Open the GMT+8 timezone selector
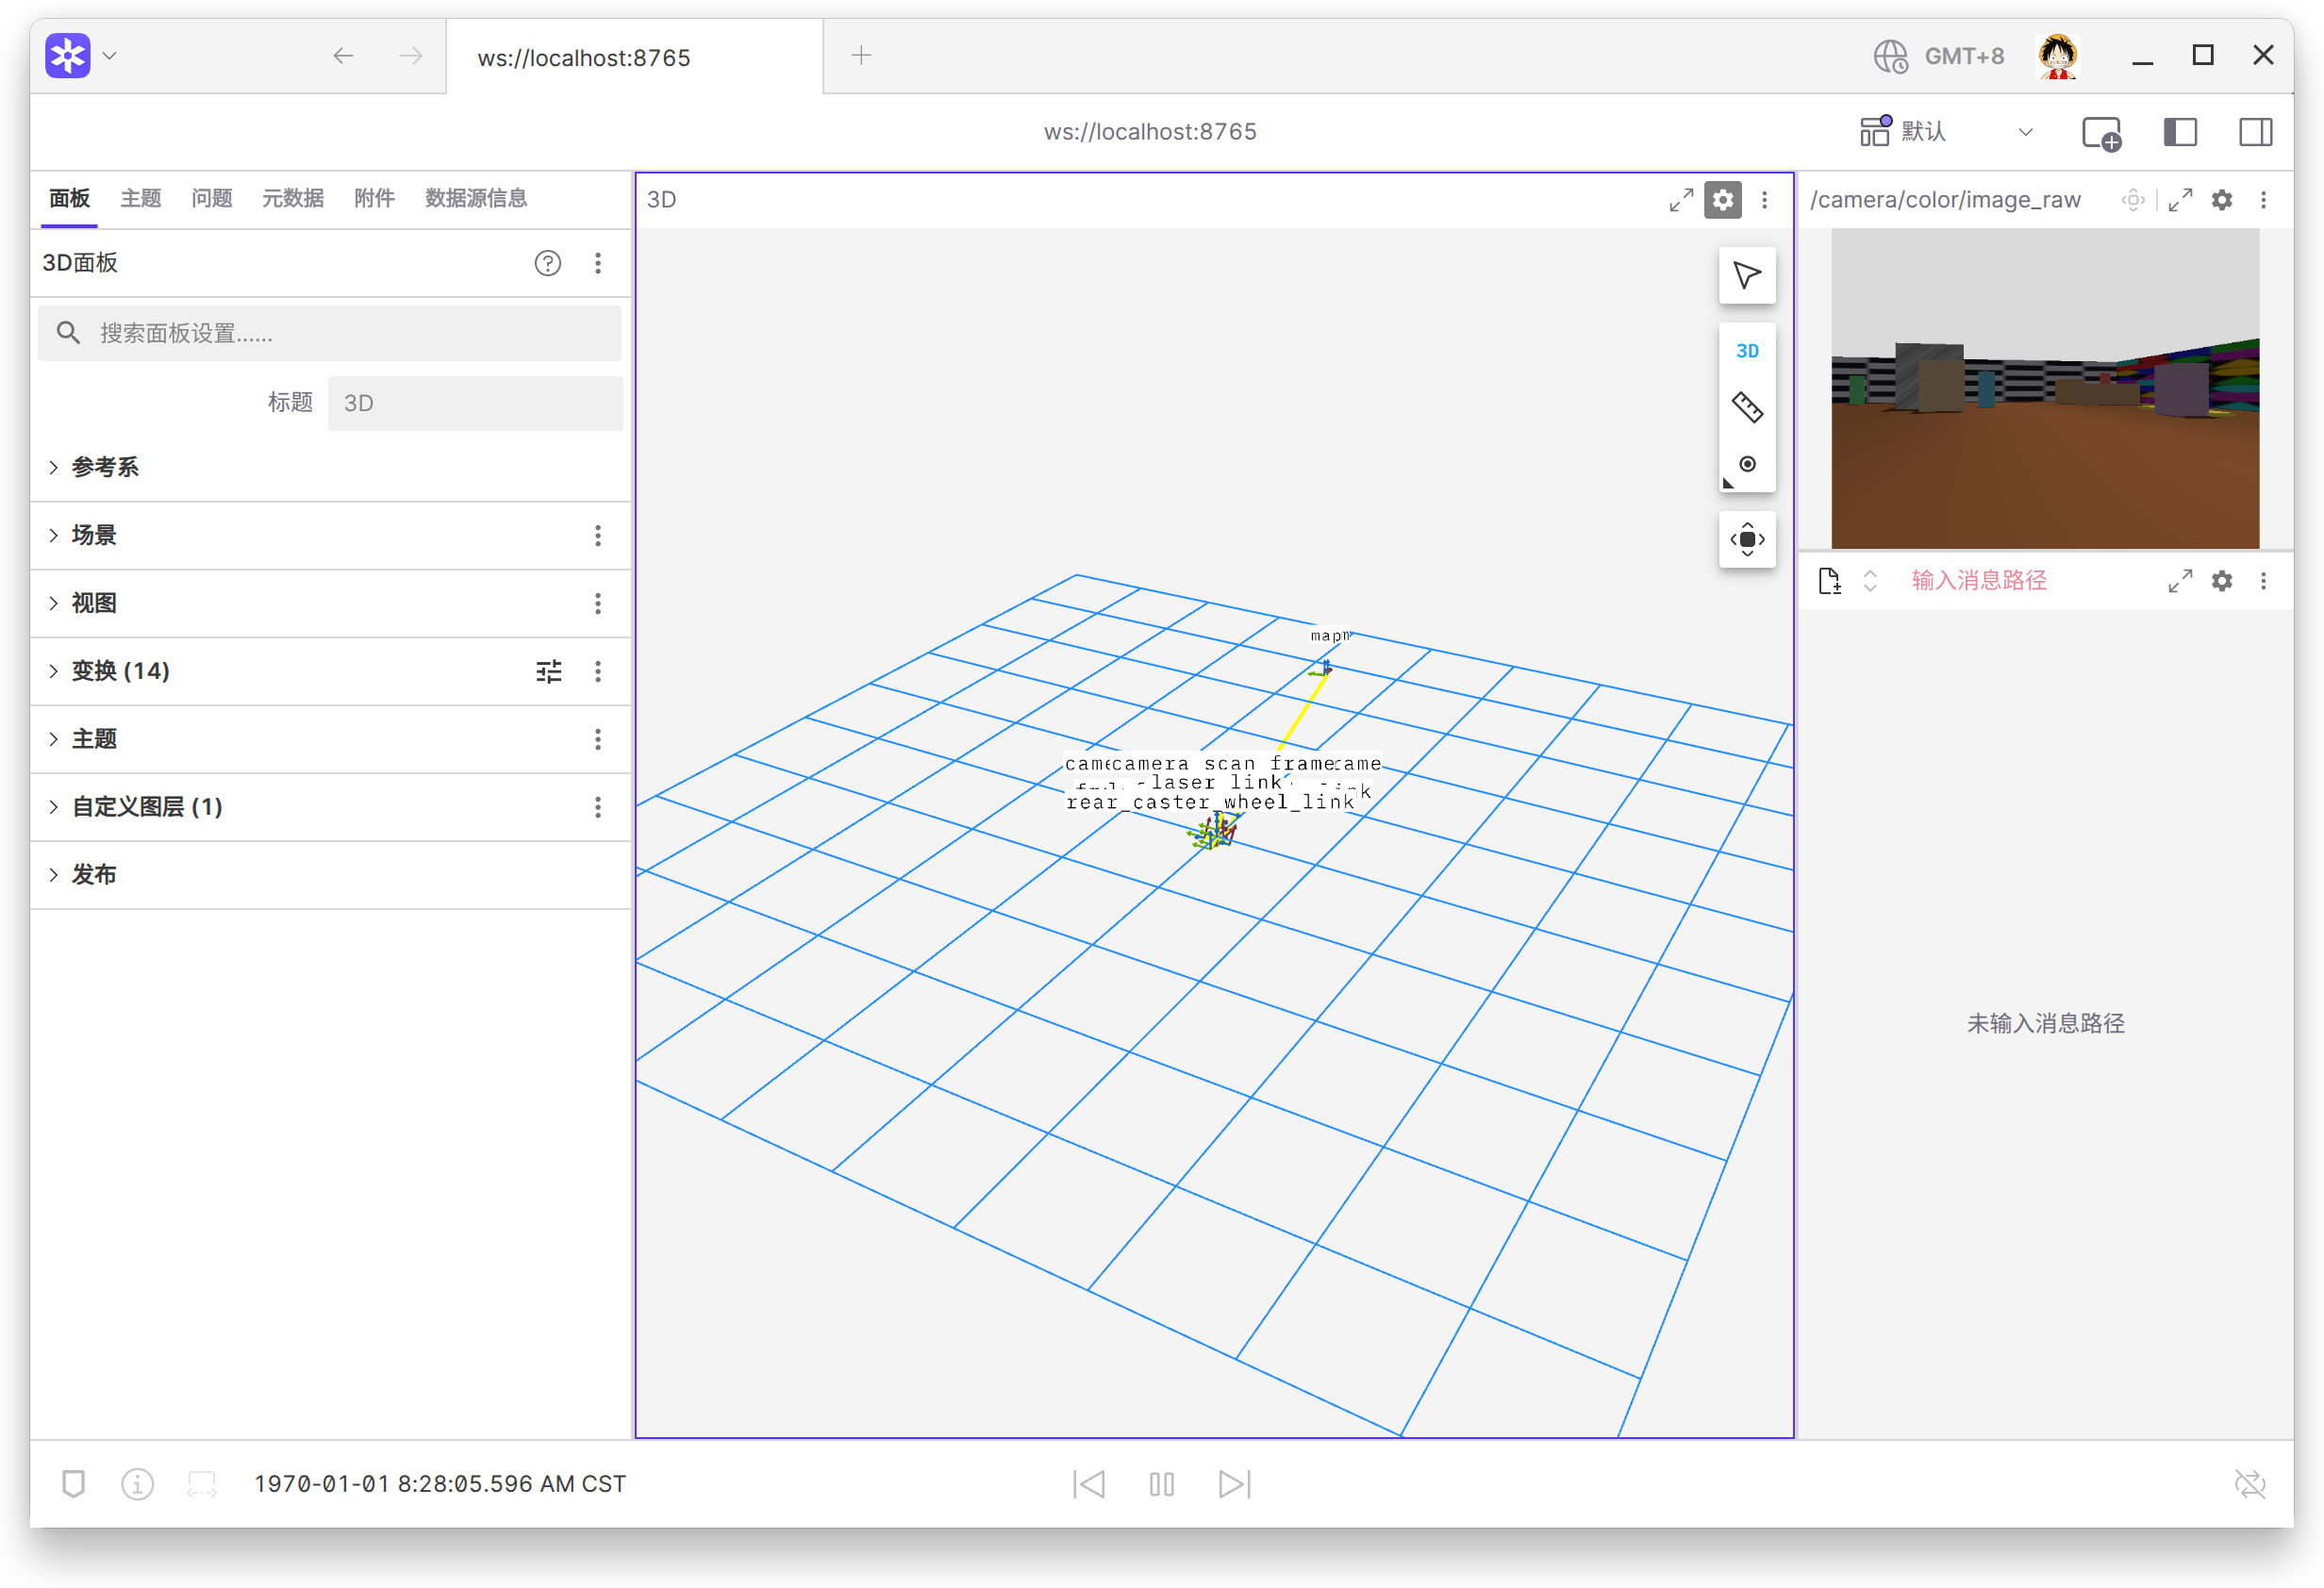The image size is (2324, 1588). pyautogui.click(x=1938, y=56)
